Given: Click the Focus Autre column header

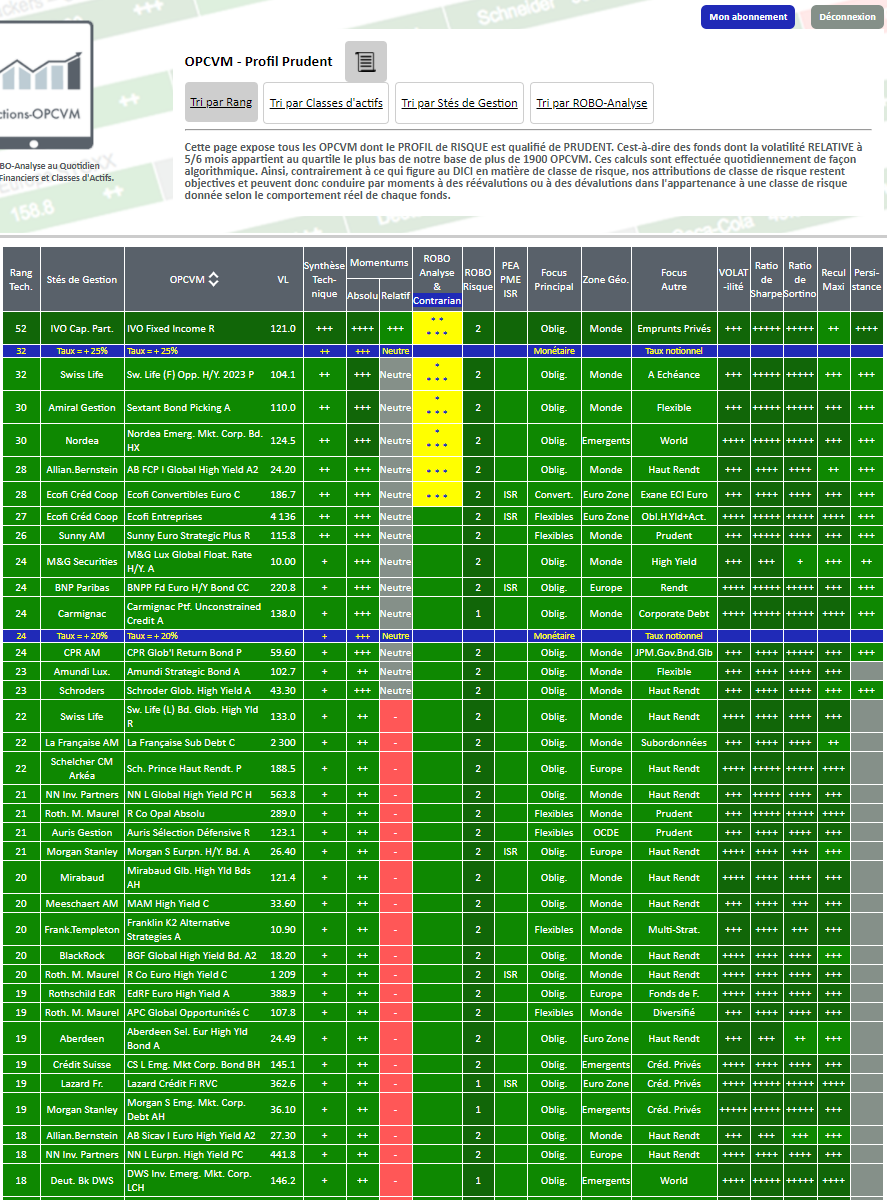Looking at the screenshot, I should (674, 279).
